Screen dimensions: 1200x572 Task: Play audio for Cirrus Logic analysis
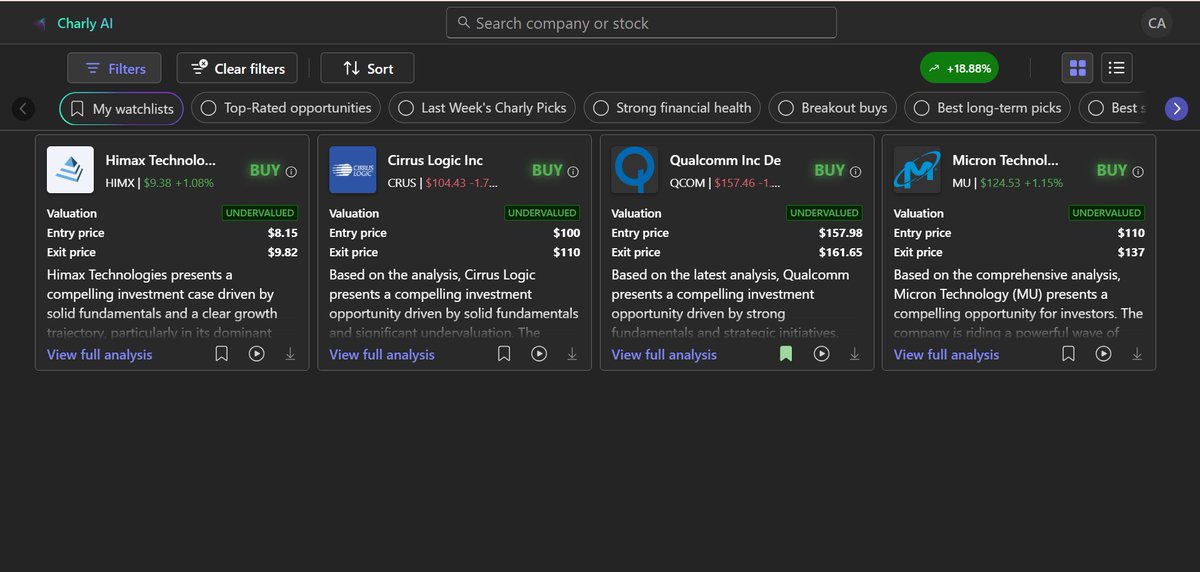pyautogui.click(x=538, y=354)
